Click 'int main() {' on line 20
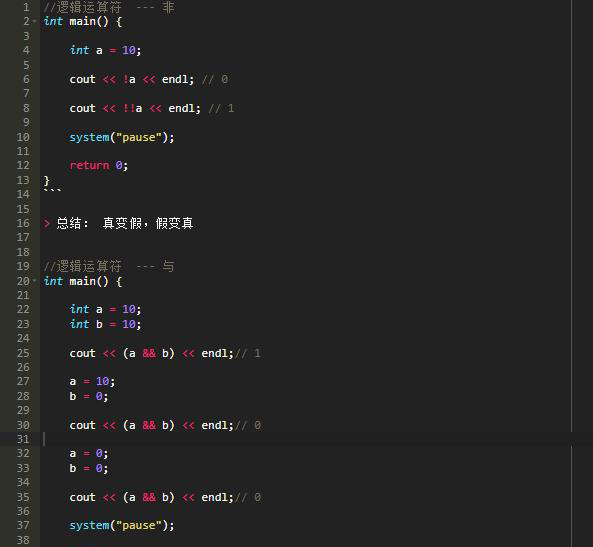The image size is (593, 547). [82, 281]
